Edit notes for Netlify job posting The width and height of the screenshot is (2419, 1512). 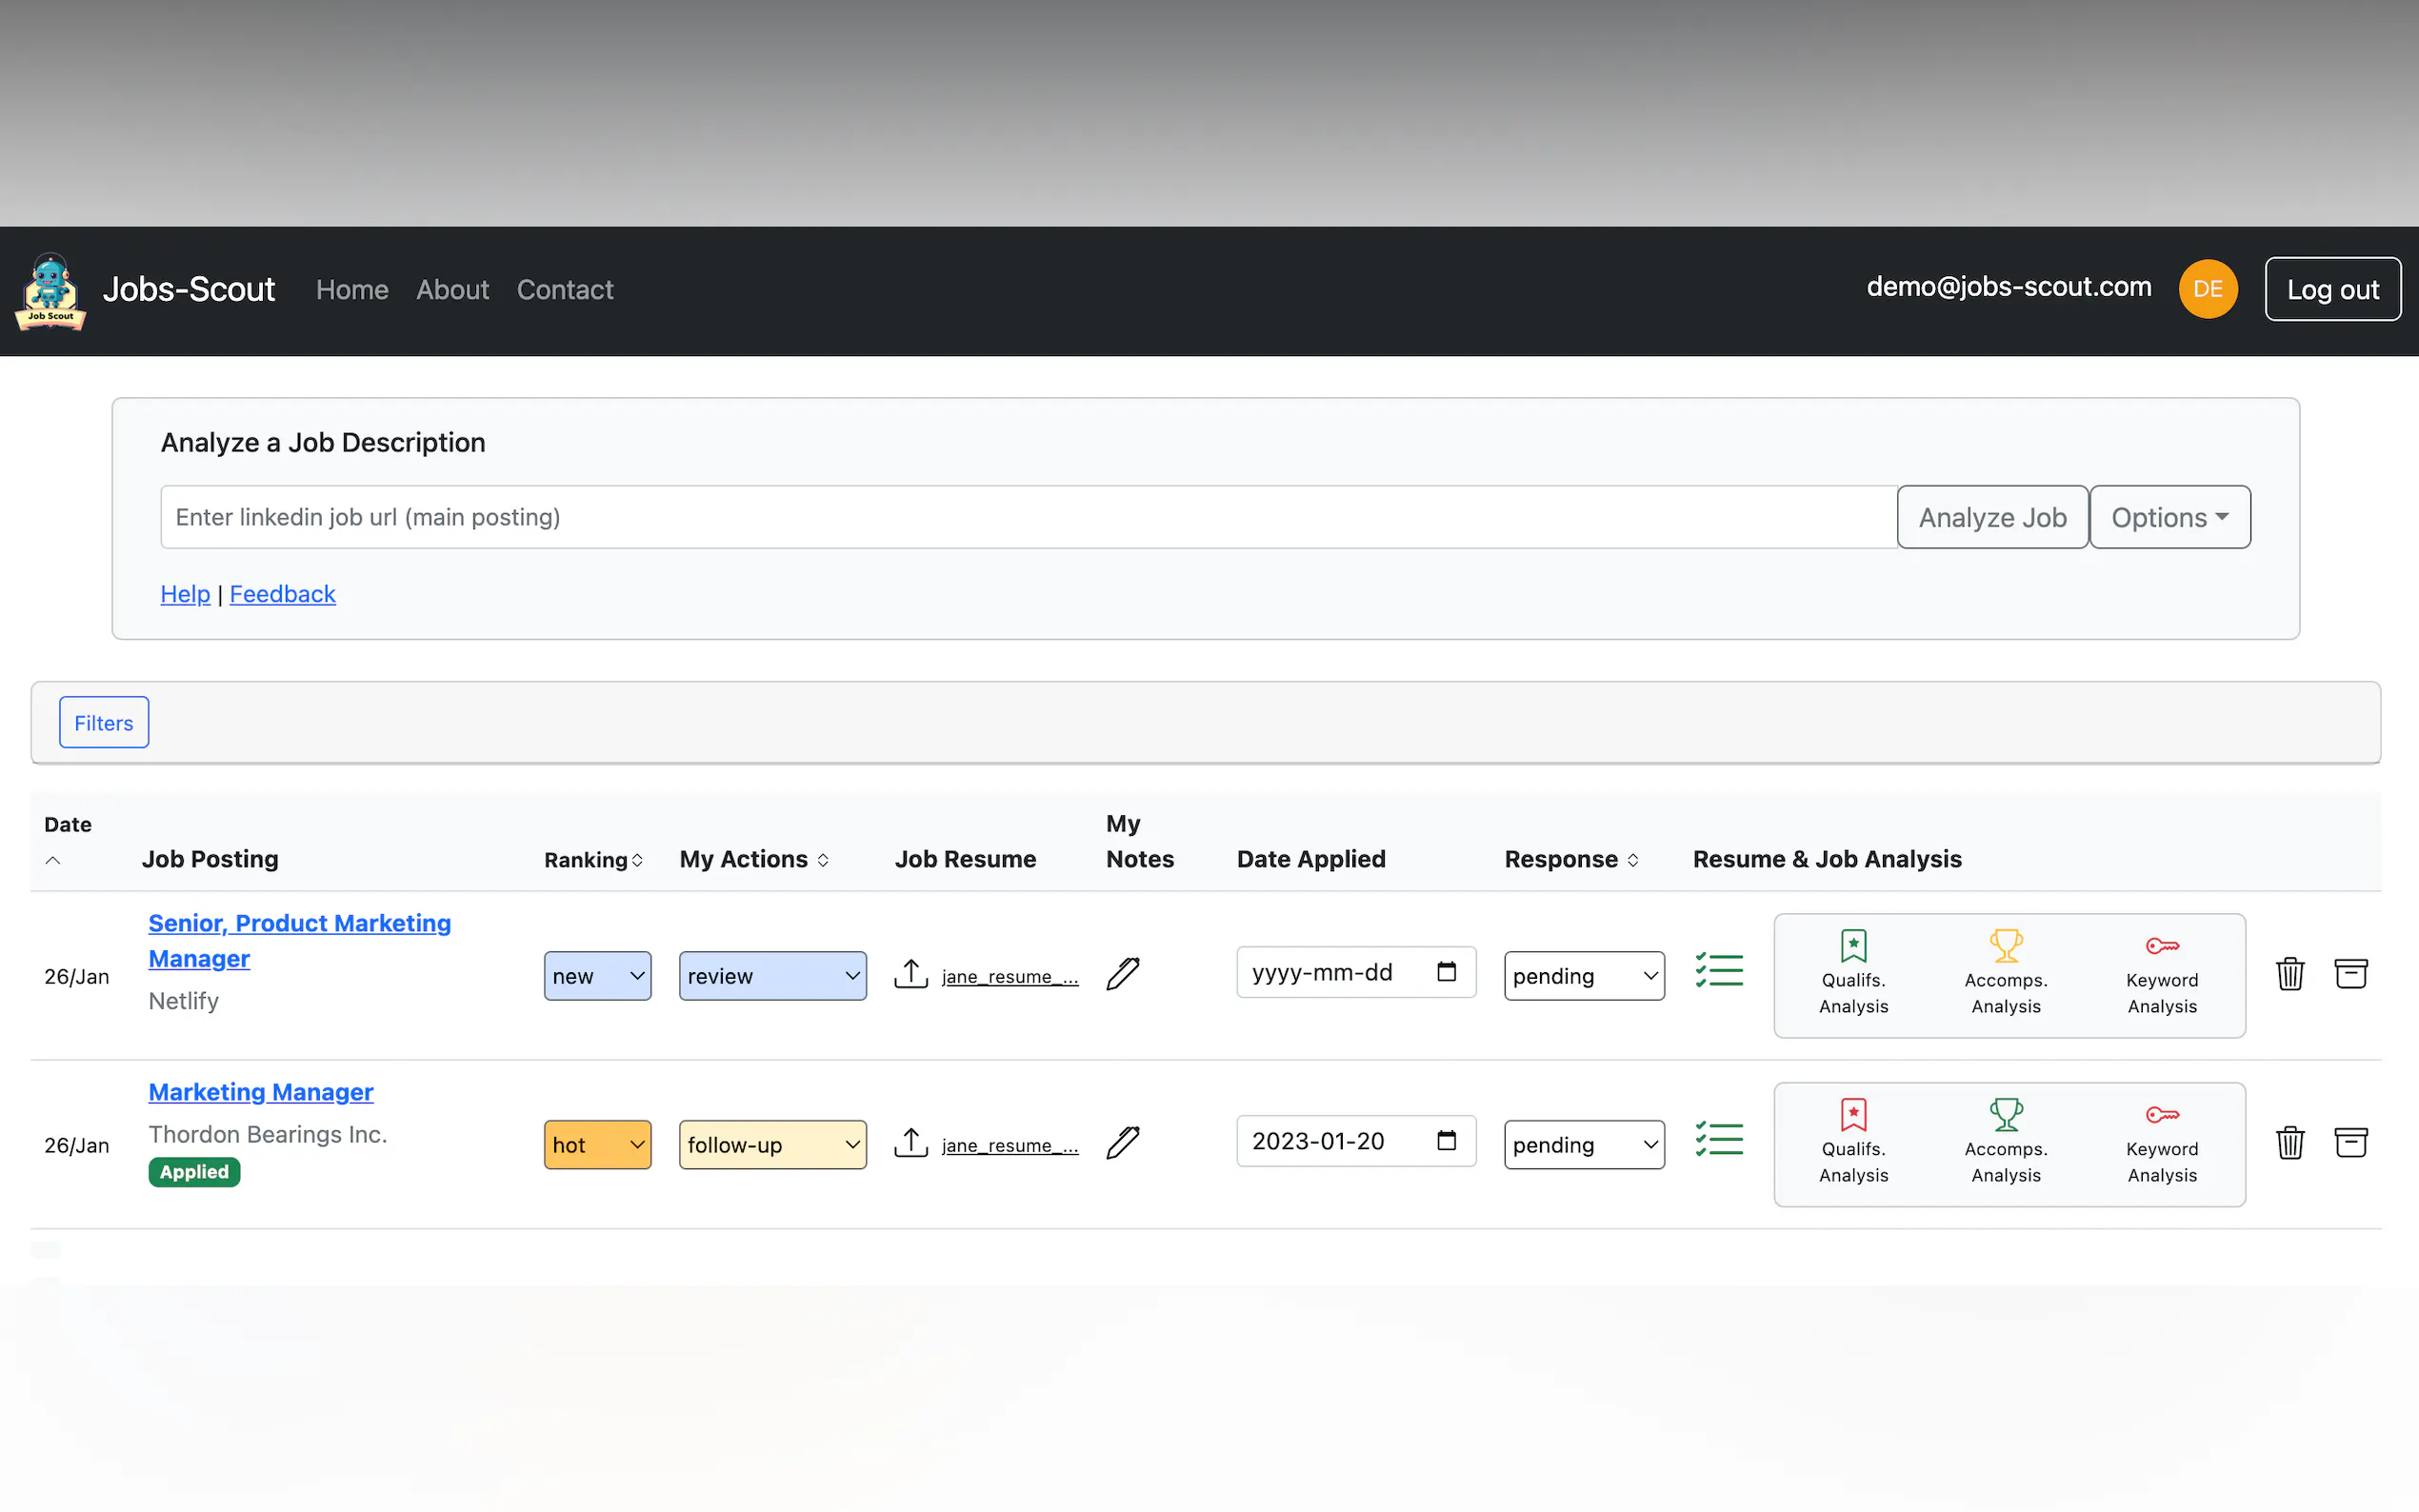click(x=1123, y=973)
